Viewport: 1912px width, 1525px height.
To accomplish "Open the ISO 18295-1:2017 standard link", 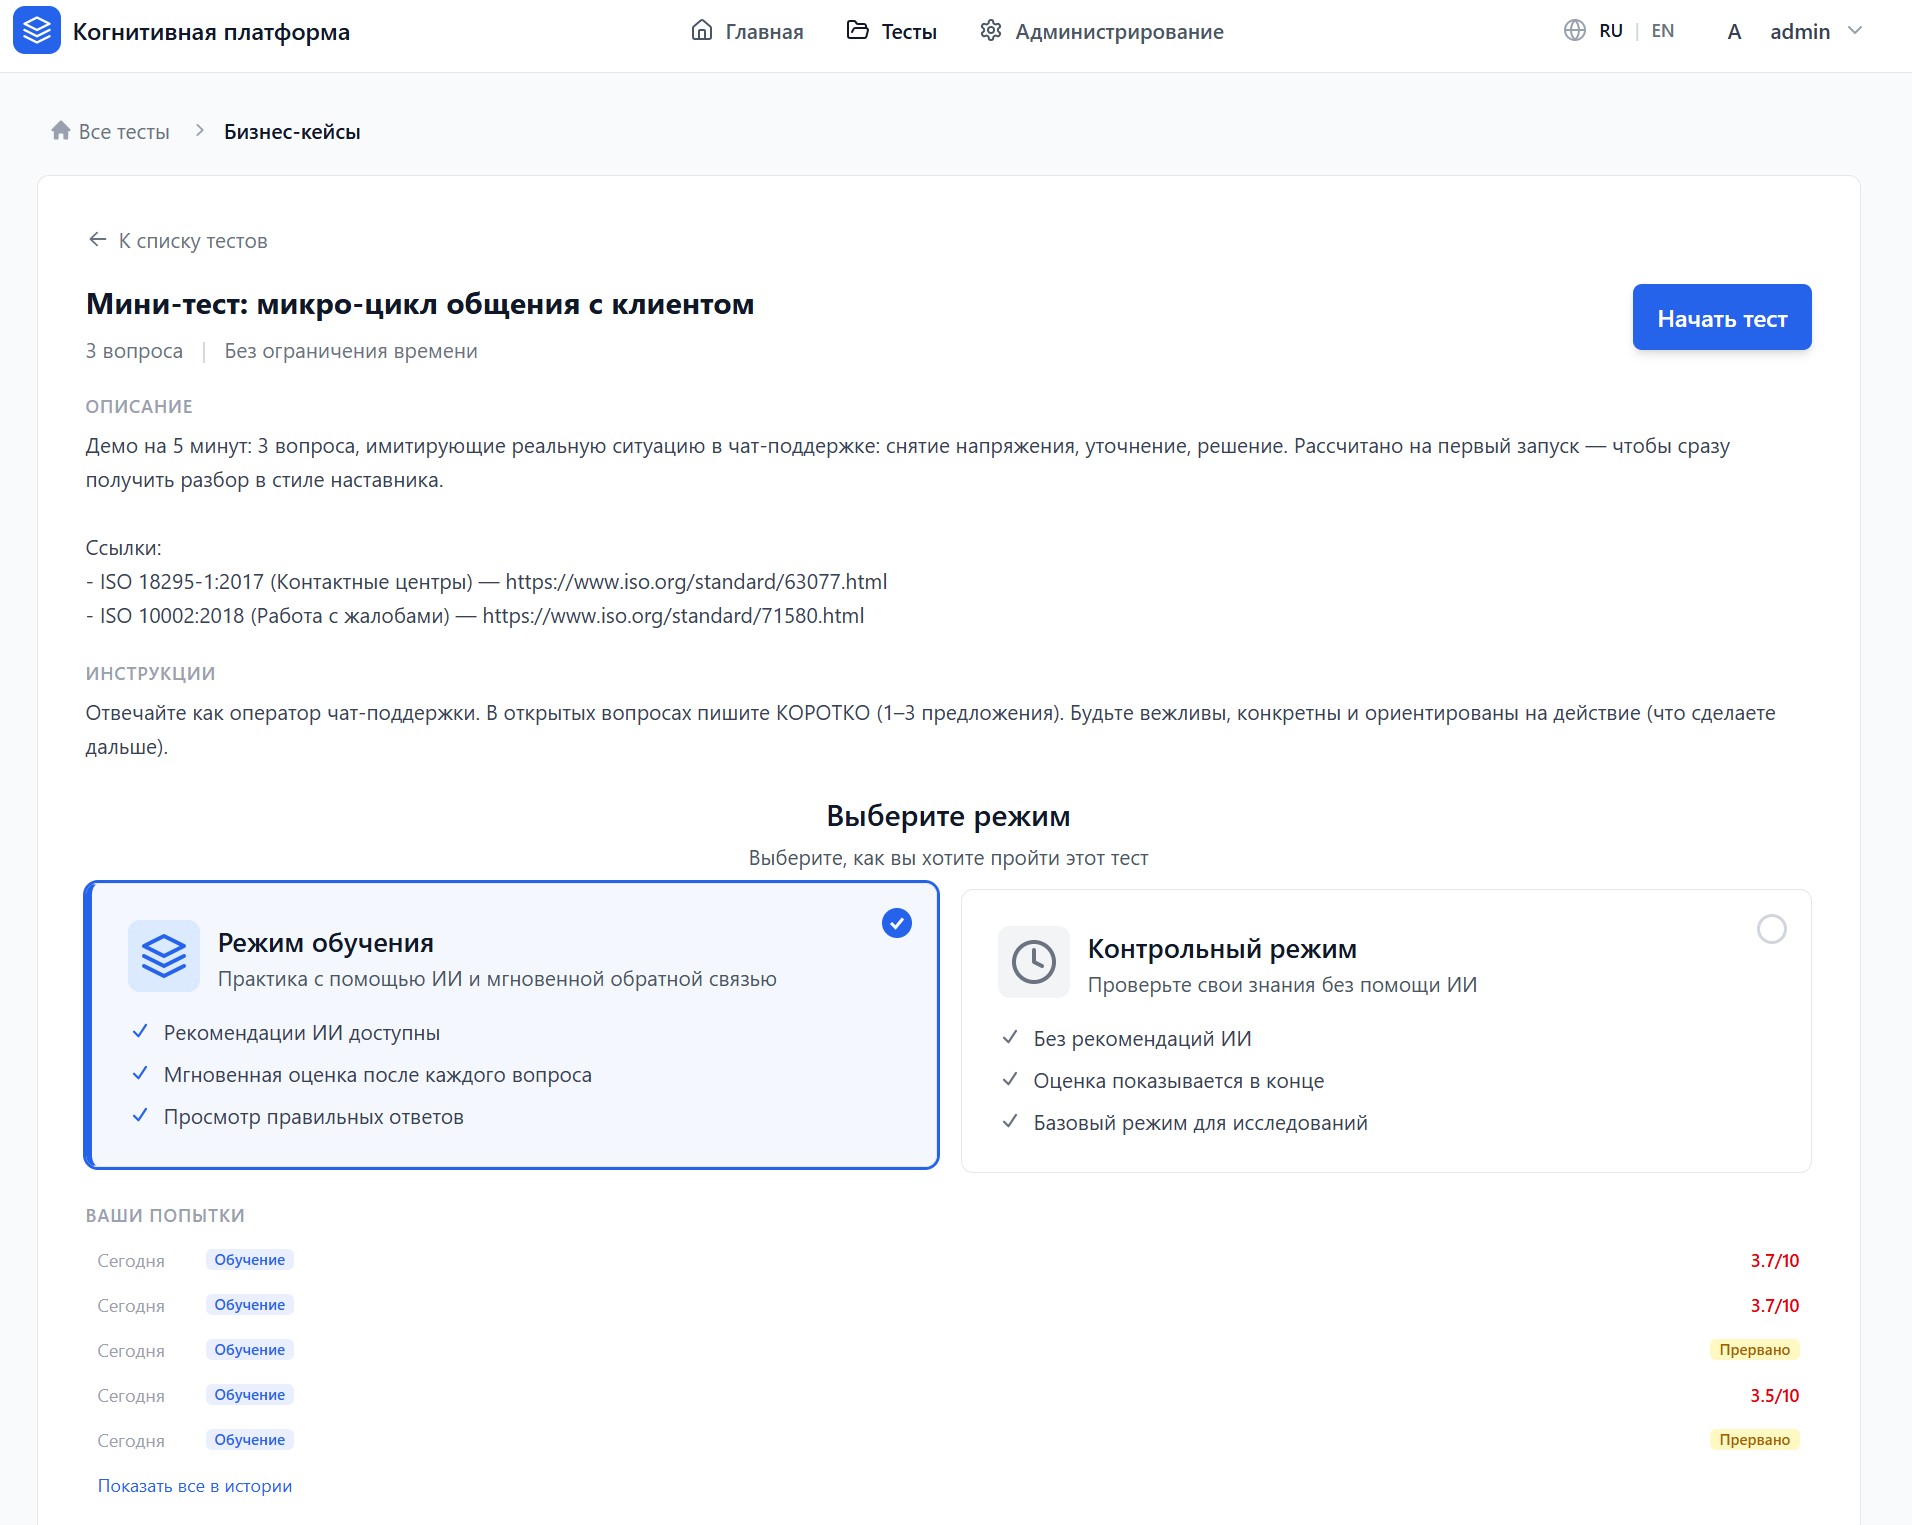I will coord(696,581).
